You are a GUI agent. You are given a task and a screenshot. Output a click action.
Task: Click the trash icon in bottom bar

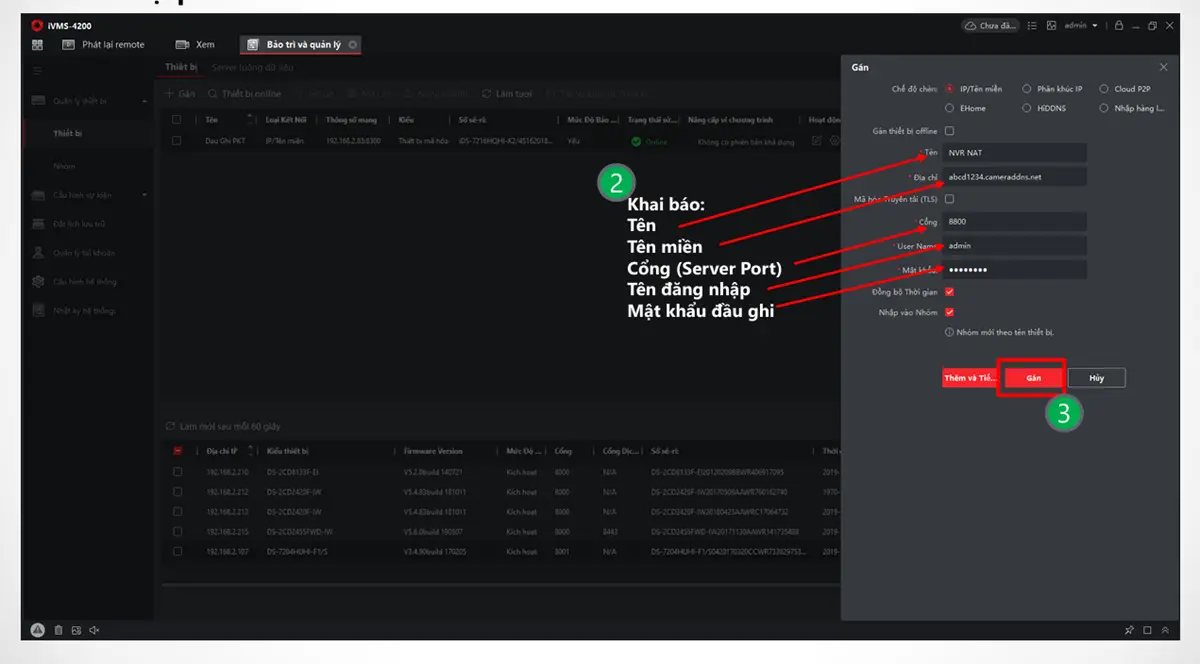coord(59,630)
